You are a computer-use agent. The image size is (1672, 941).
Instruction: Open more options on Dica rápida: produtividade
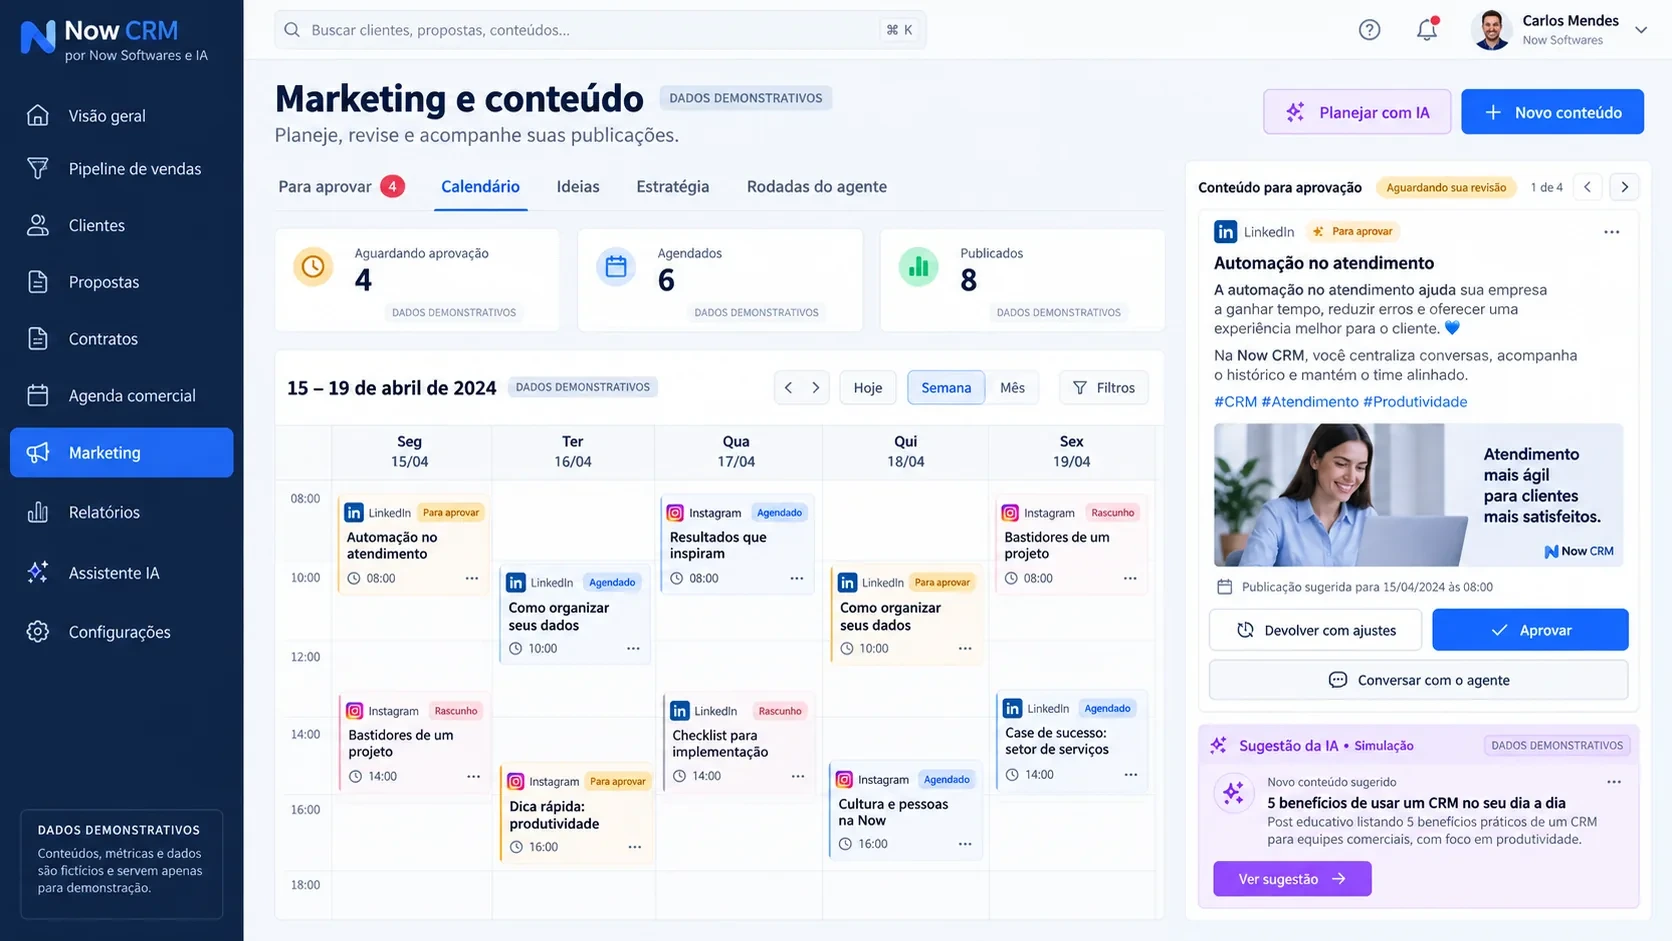635,847
